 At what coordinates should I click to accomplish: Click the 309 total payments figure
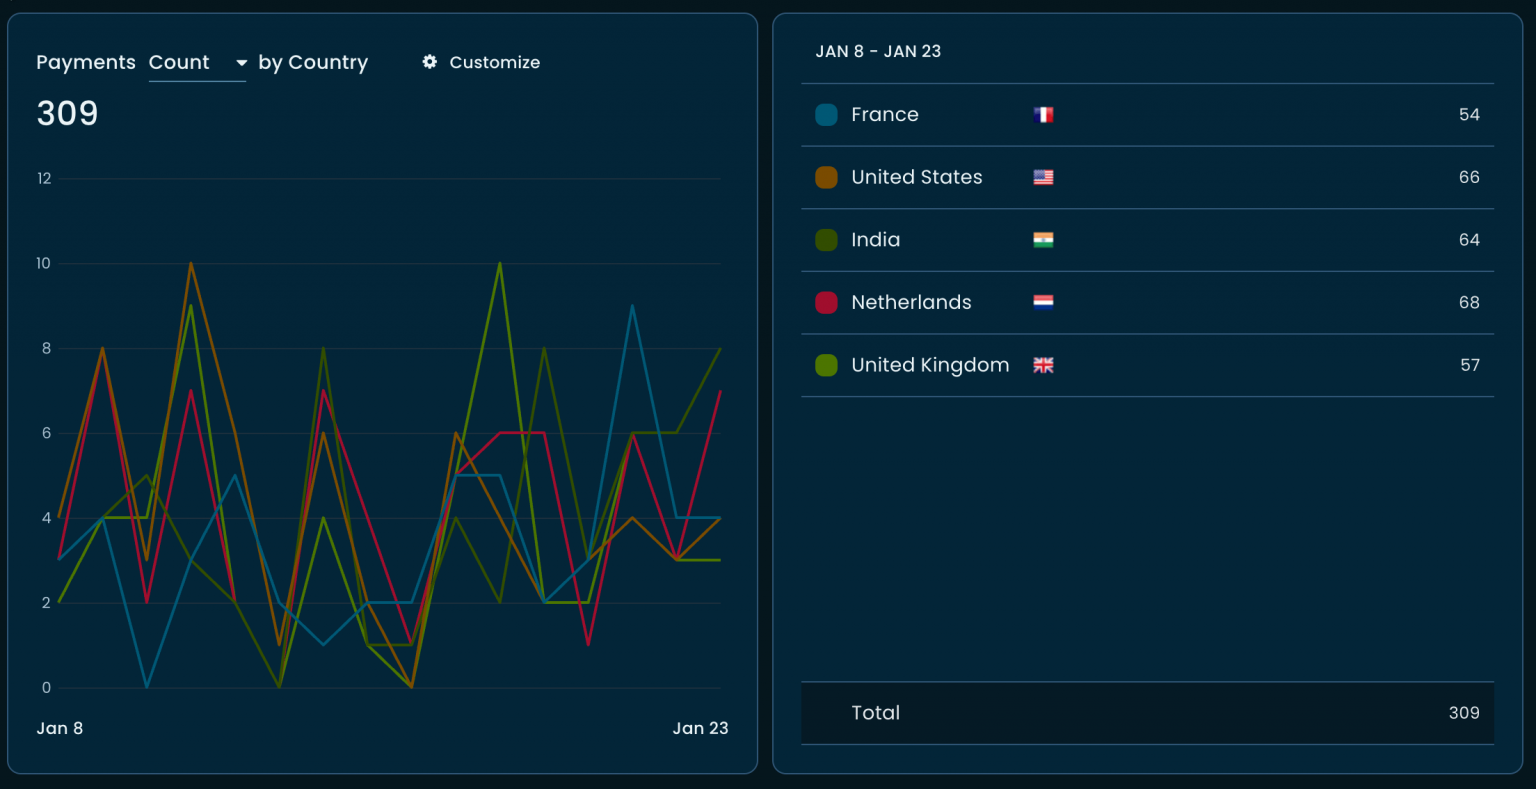[67, 113]
